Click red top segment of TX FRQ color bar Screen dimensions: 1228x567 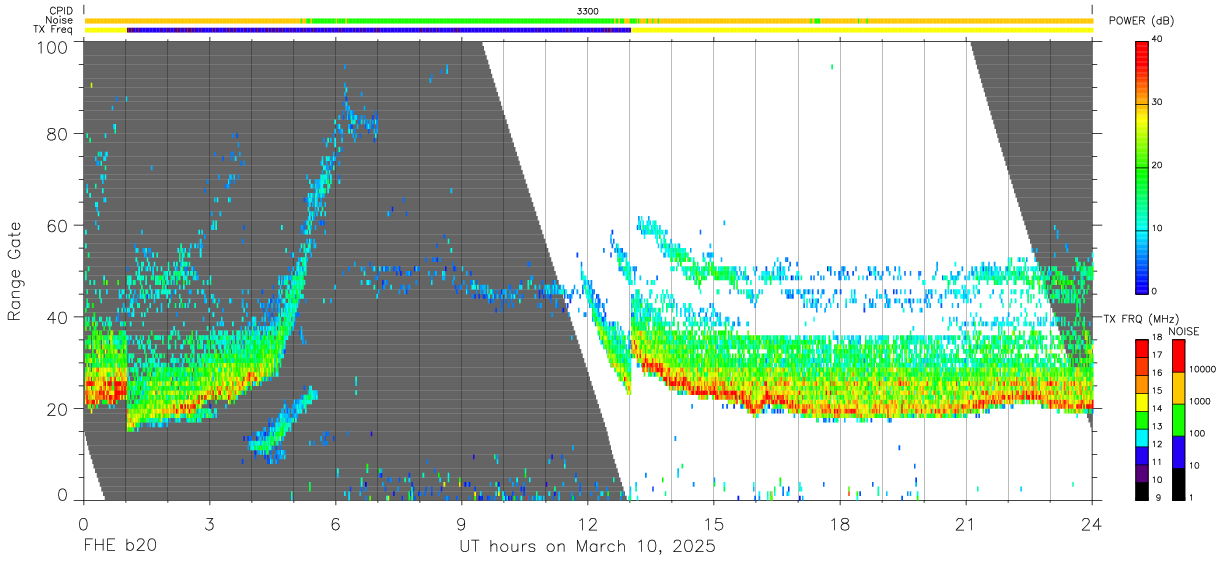point(1141,349)
